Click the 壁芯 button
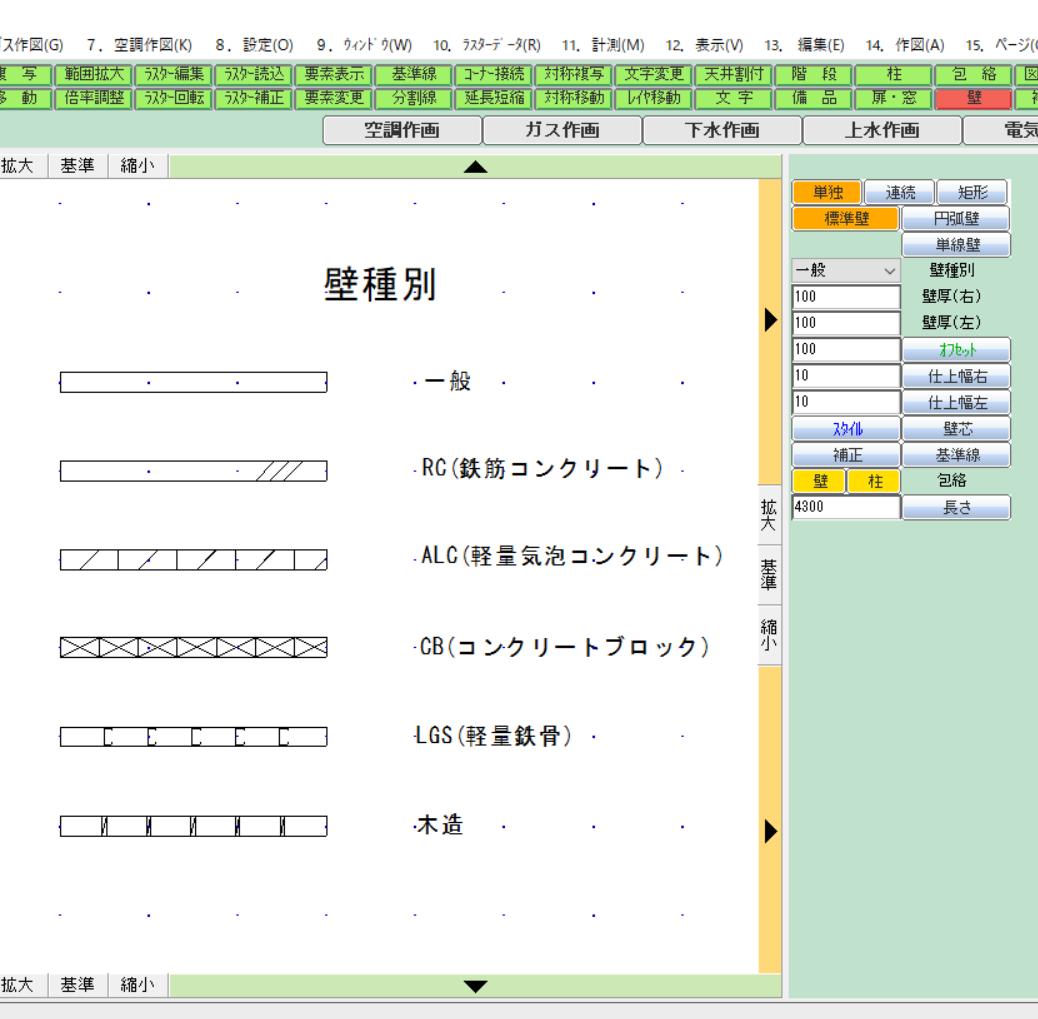 [x=956, y=428]
